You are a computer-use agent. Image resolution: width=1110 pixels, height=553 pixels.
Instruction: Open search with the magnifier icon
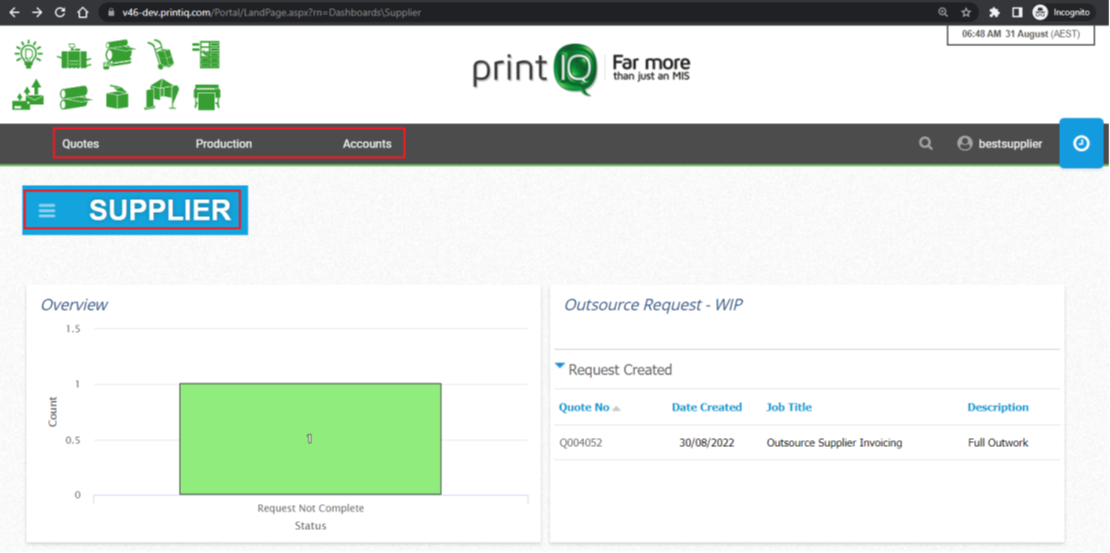tap(925, 144)
